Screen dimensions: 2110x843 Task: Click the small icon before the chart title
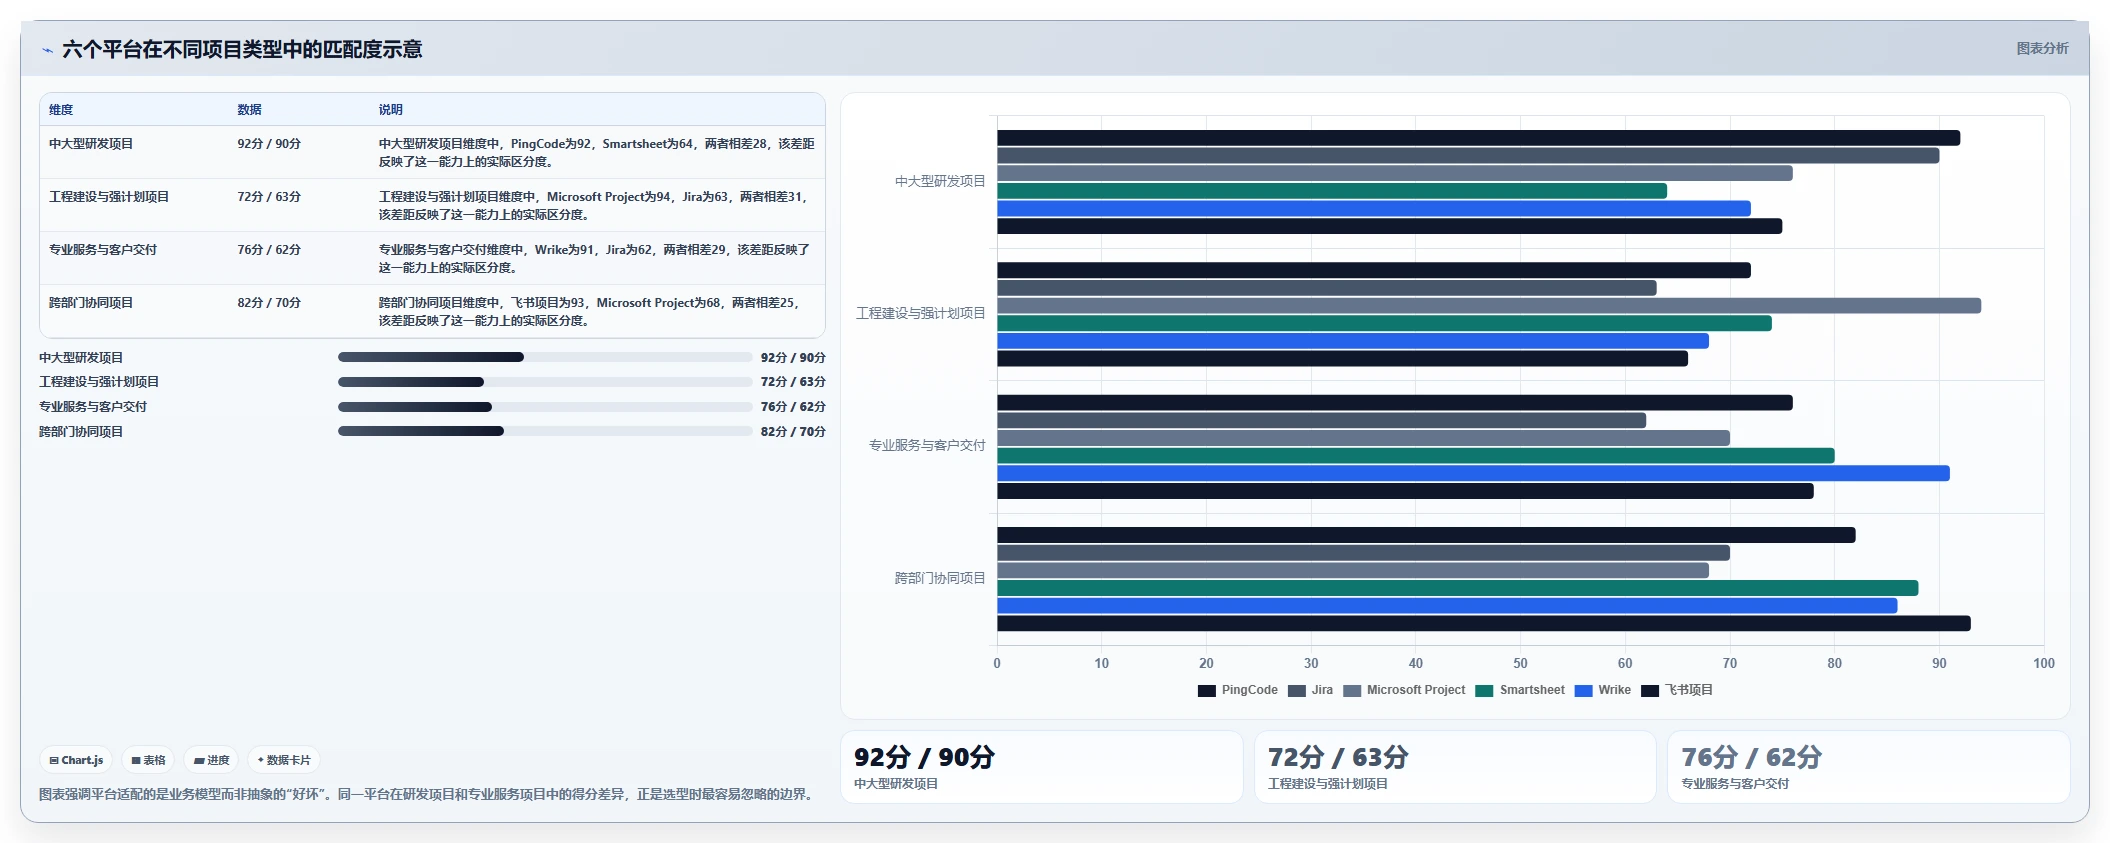click(47, 50)
